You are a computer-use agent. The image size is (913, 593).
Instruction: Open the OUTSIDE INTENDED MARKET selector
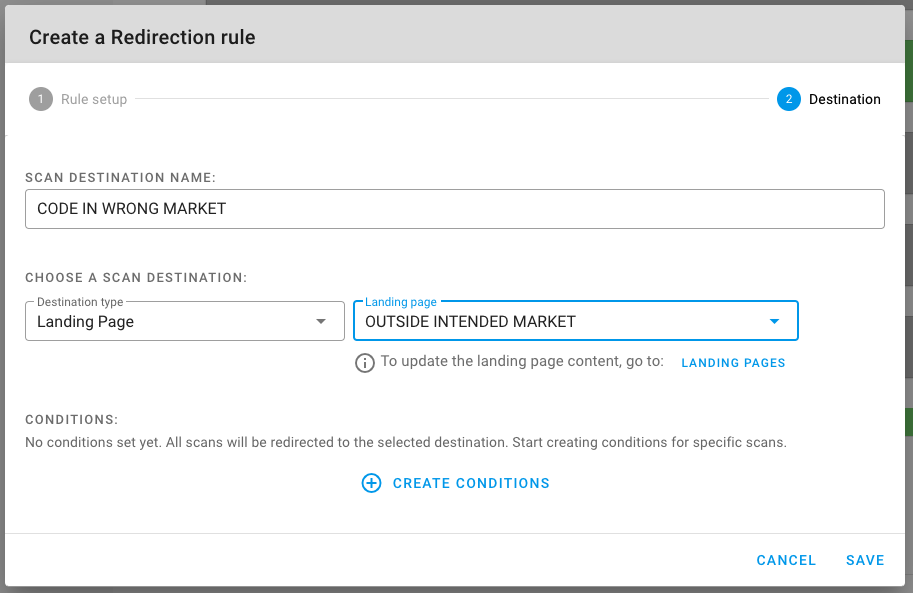click(x=575, y=321)
